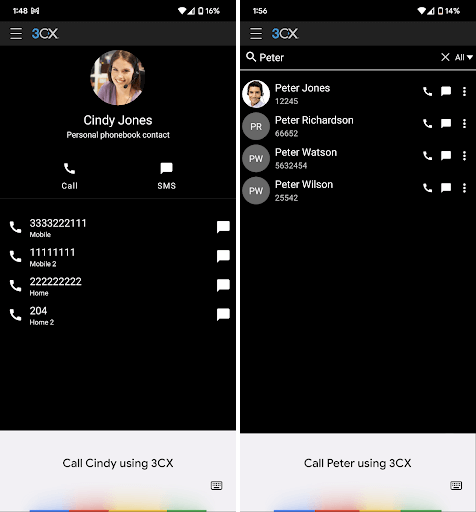Open hamburger menu on Cindy Jones screen
This screenshot has height=512, width=476.
[x=16, y=34]
